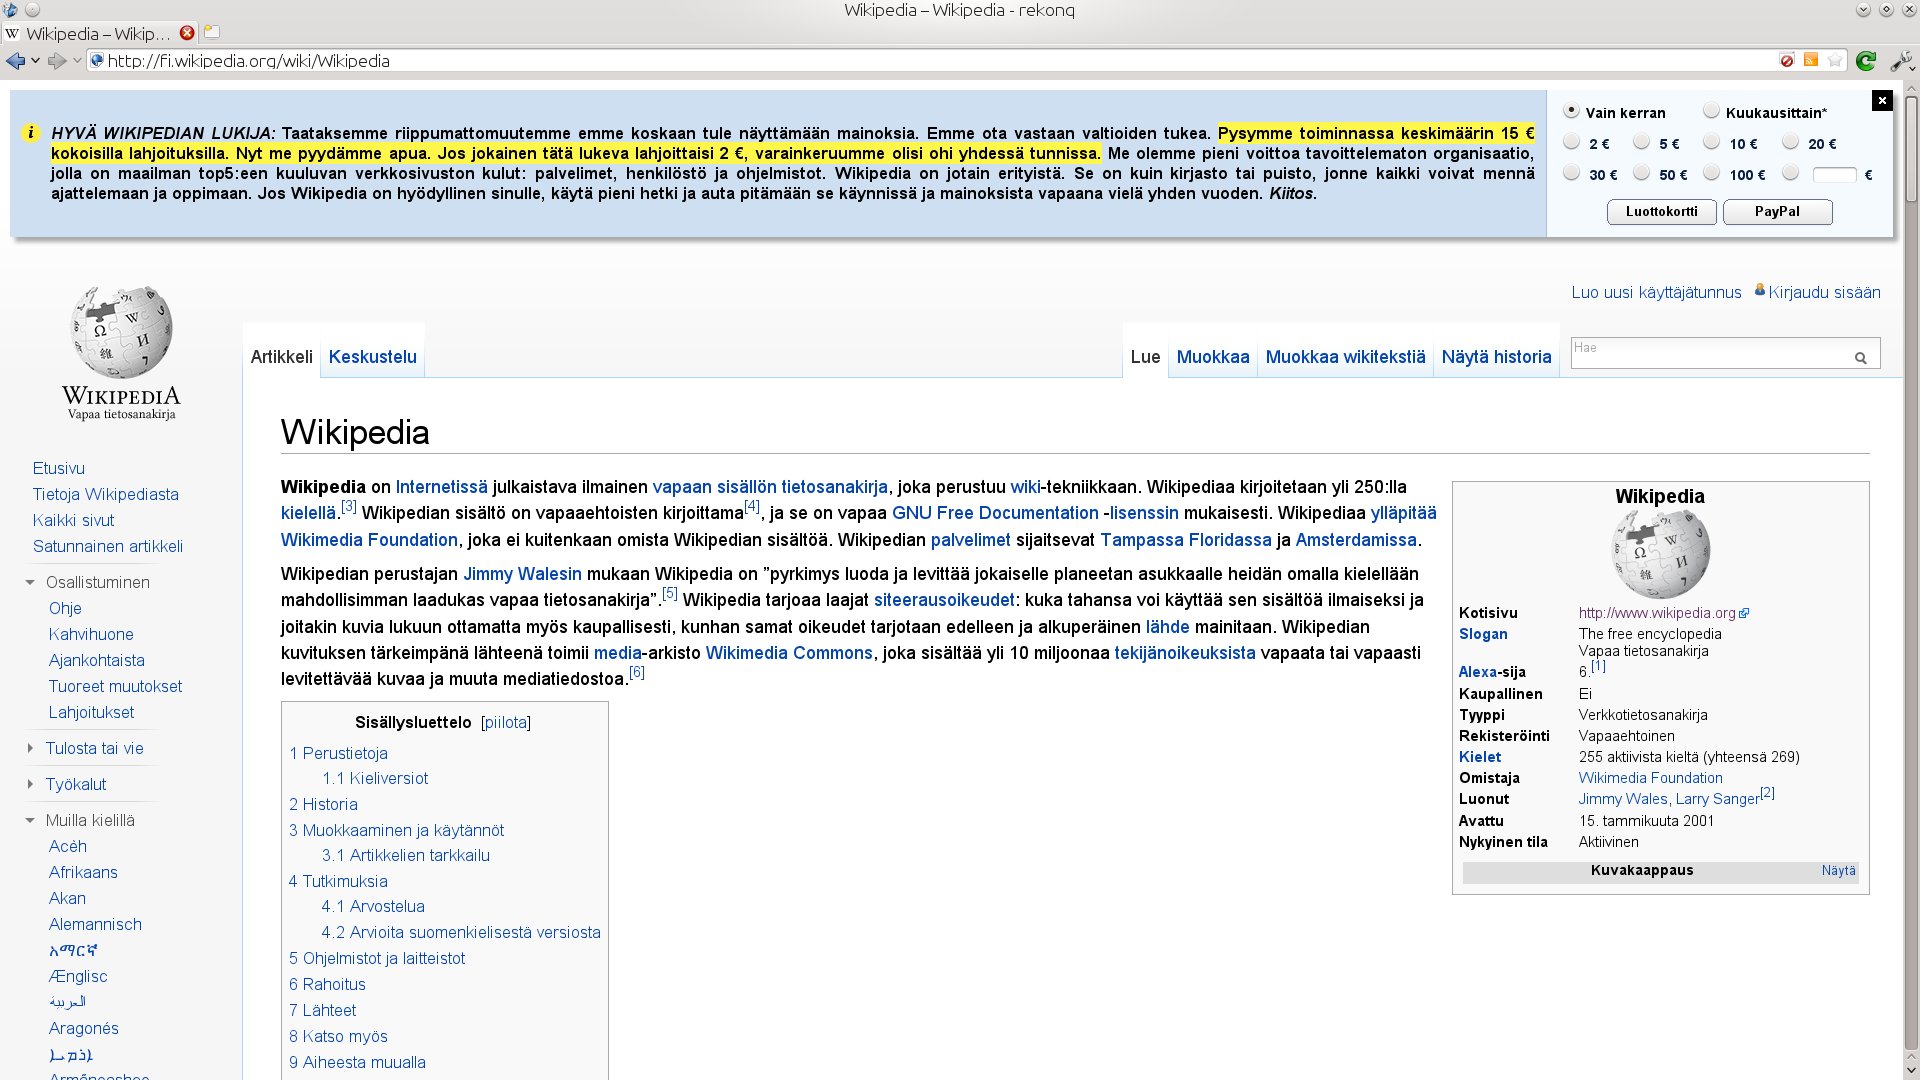This screenshot has height=1080, width=1920.
Task: Click the red ad-block icon in address bar
Action: pyautogui.click(x=1787, y=61)
